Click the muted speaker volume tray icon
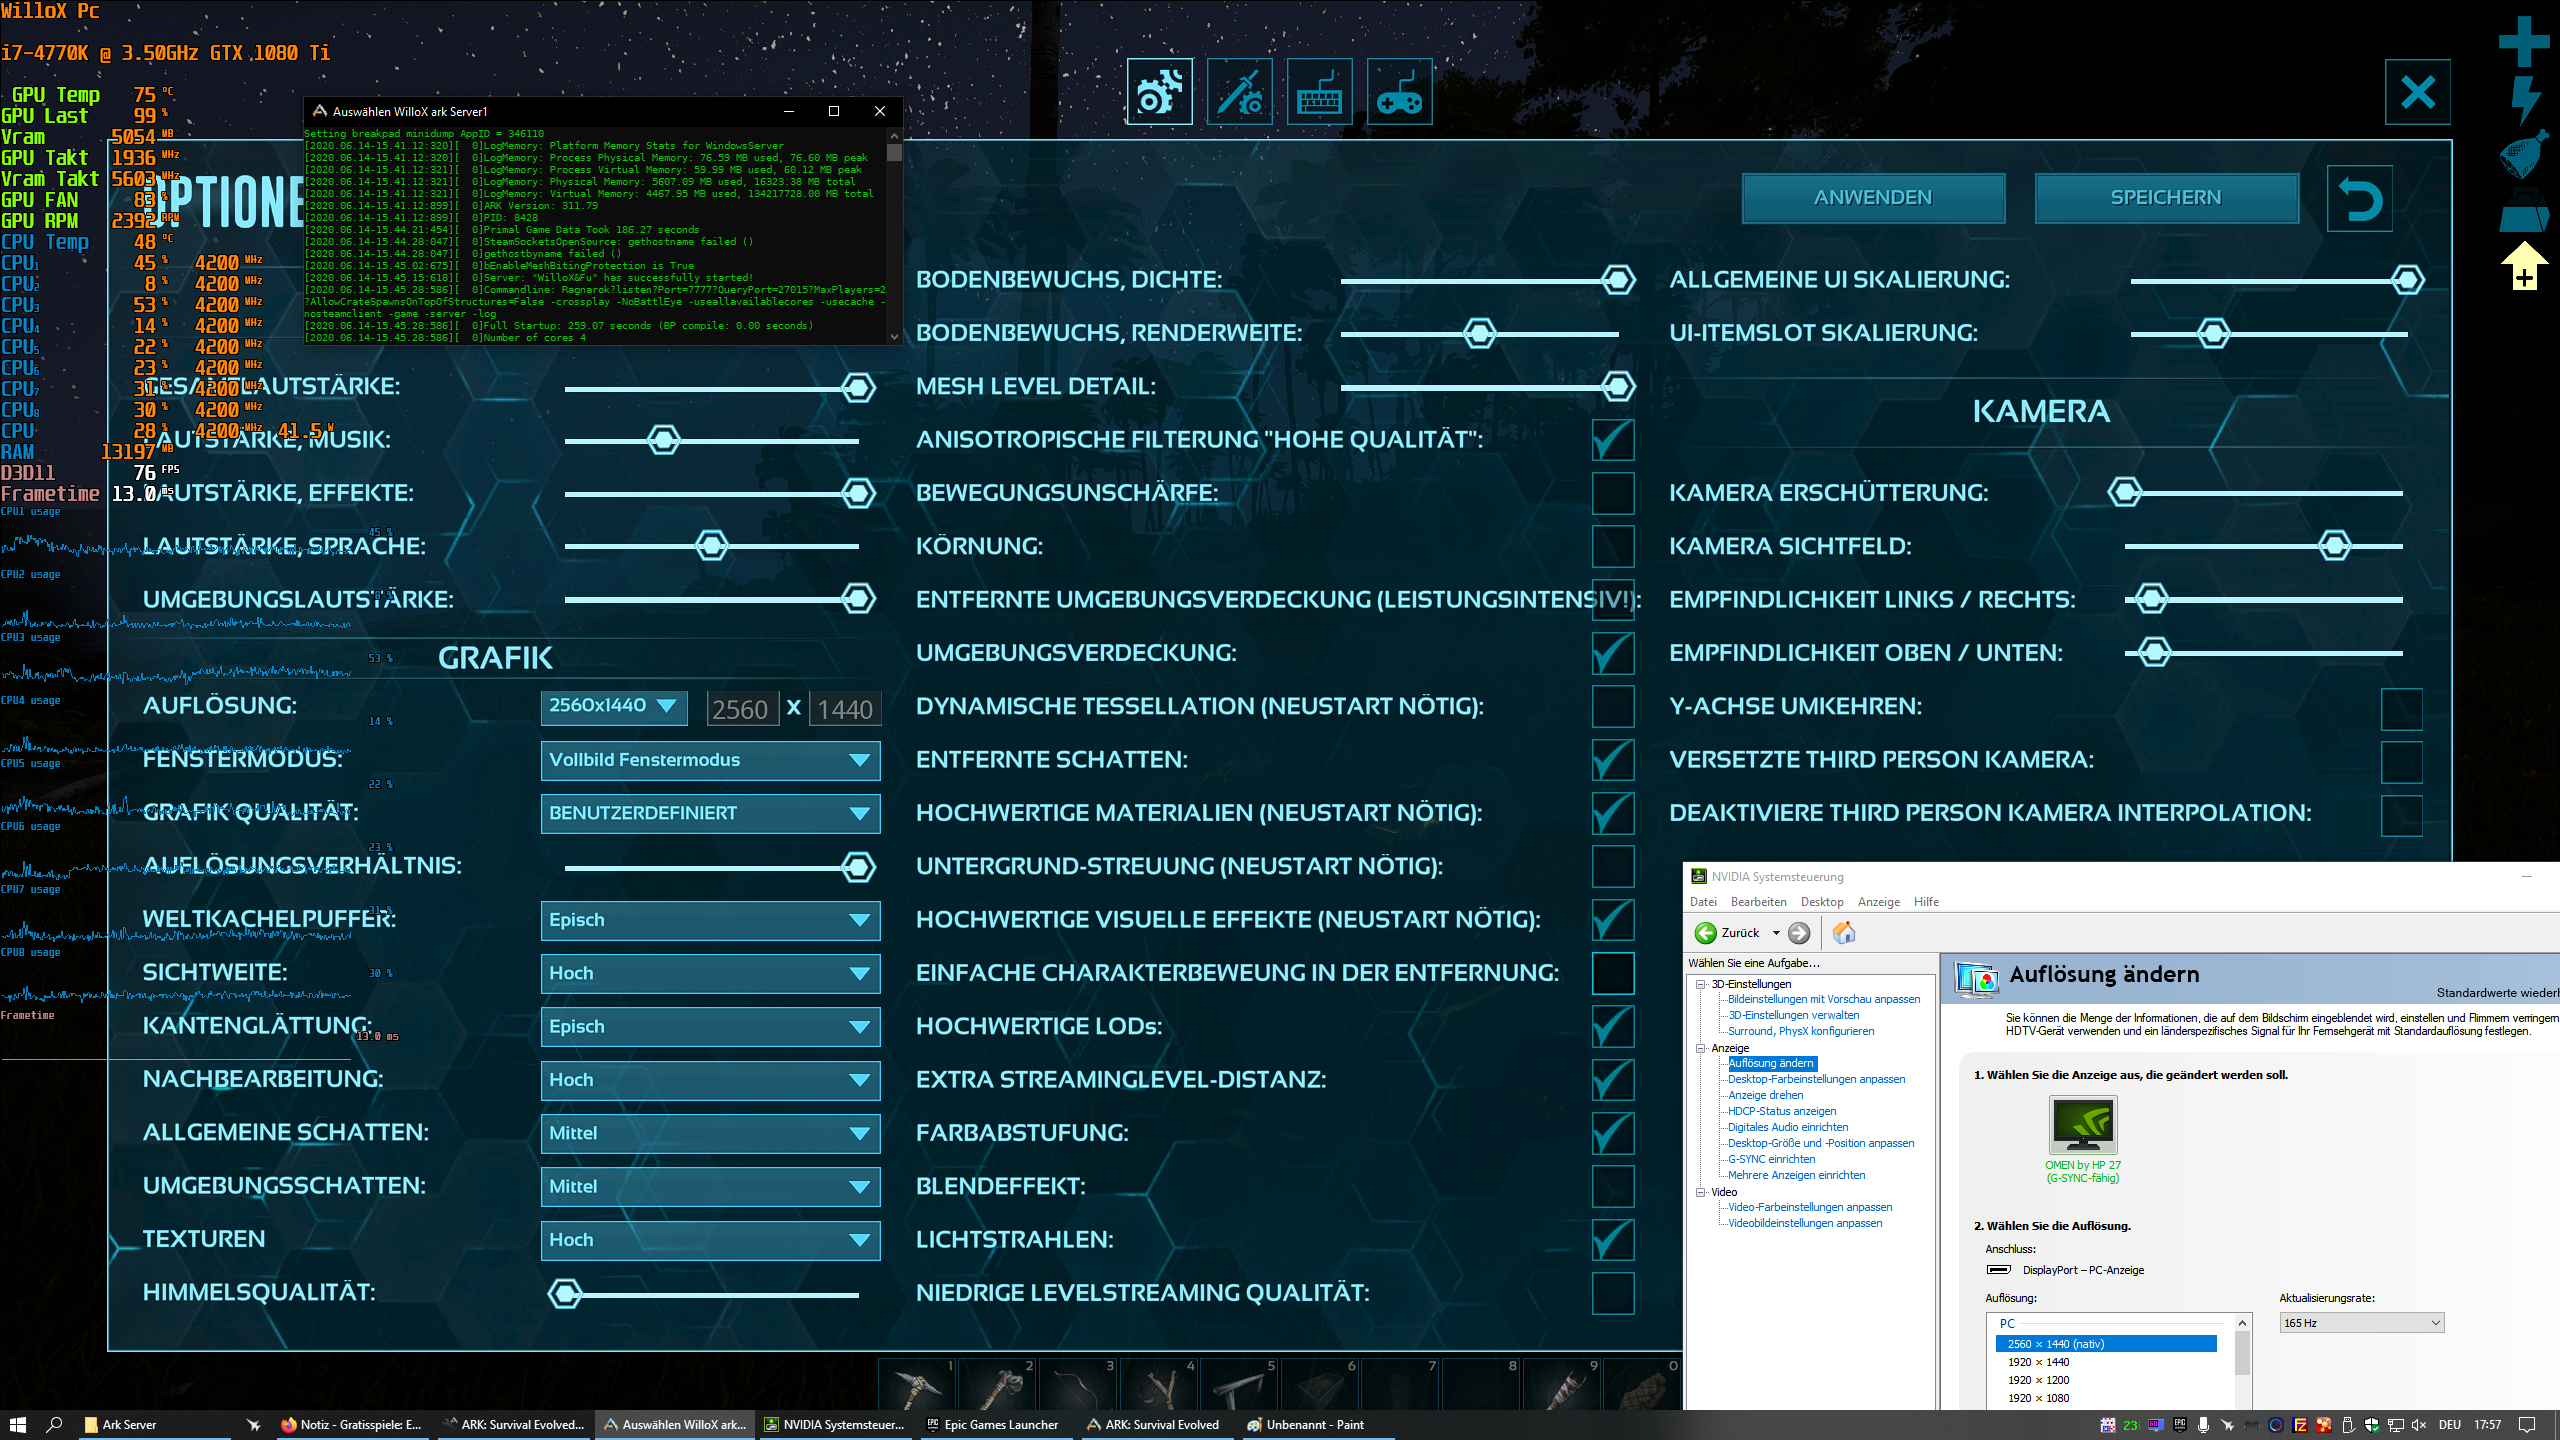The height and width of the screenshot is (1440, 2560). [2419, 1425]
